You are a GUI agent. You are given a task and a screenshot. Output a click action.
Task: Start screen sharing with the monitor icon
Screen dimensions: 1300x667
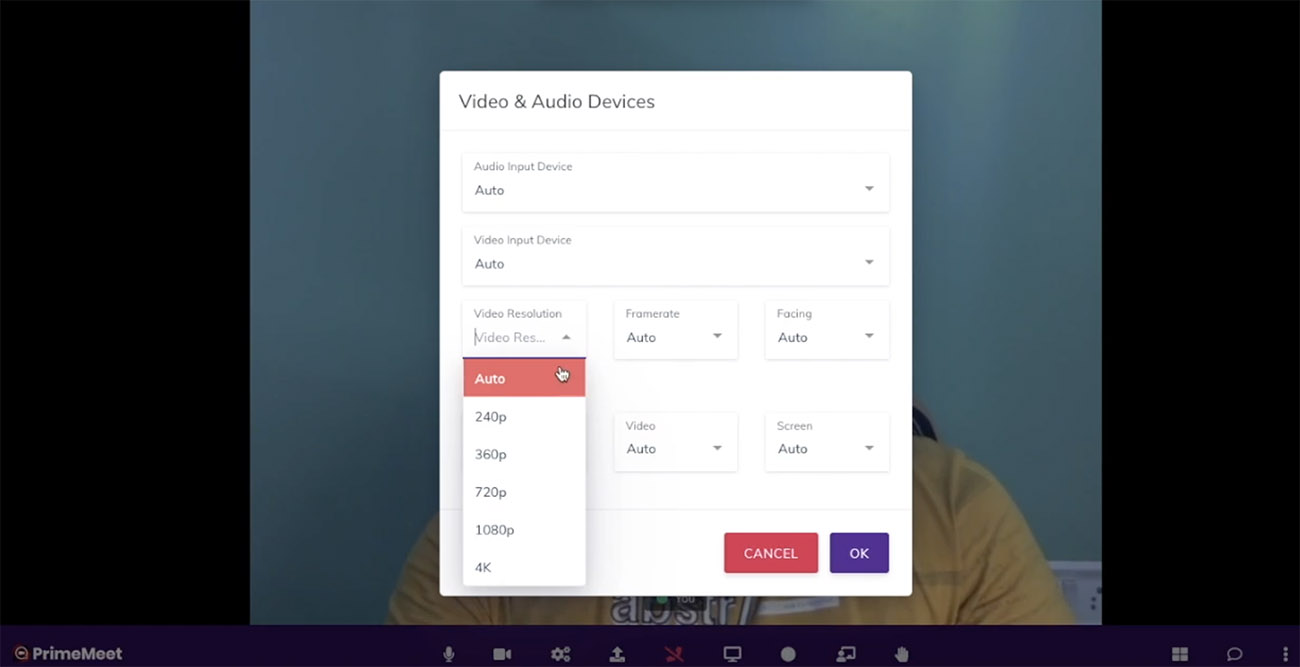[732, 654]
